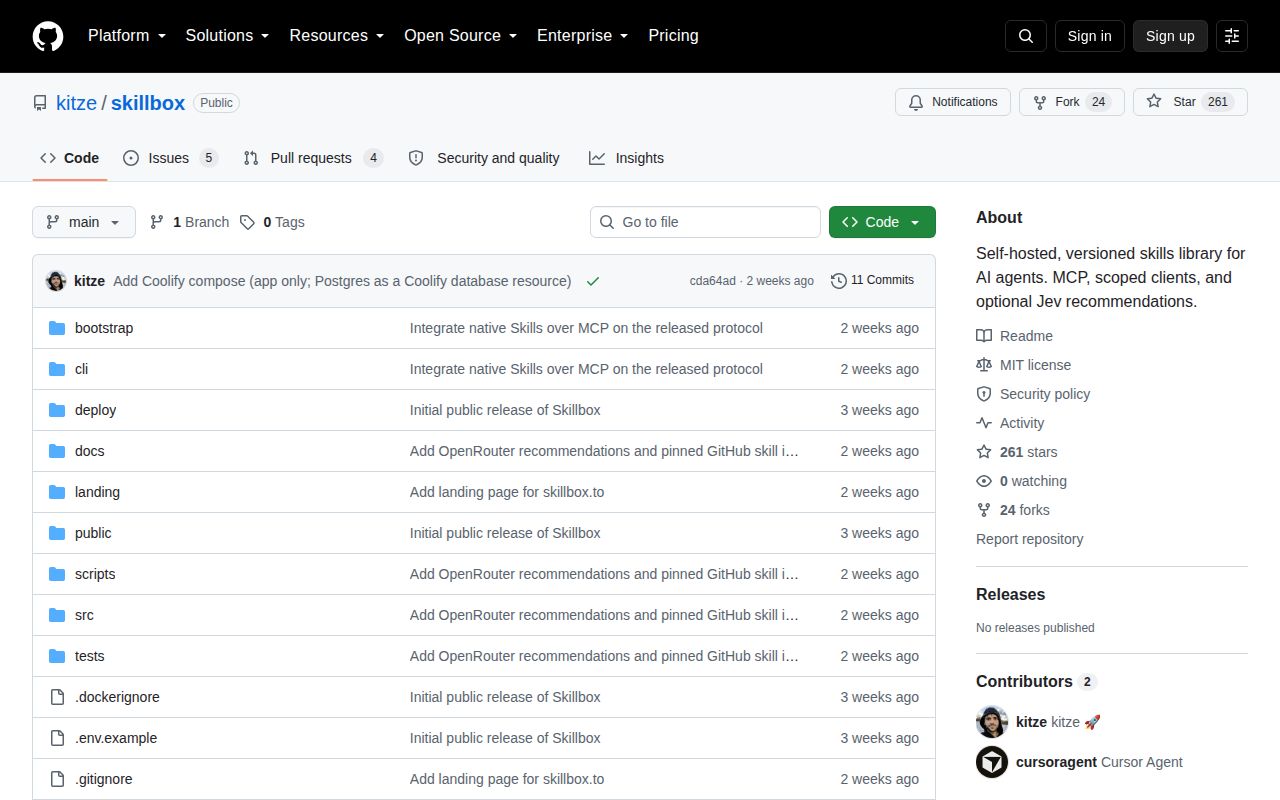This screenshot has height=800, width=1280.
Task: Click kitze contributor avatar in sidebar
Action: coord(992,722)
